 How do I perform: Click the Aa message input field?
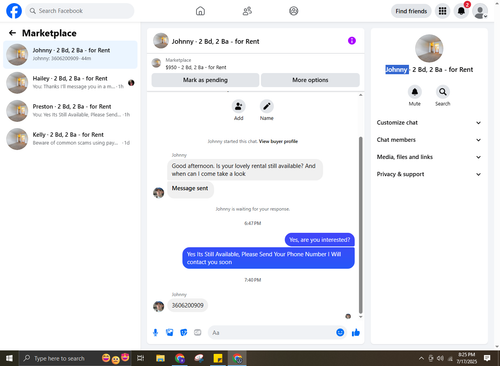click(277, 332)
